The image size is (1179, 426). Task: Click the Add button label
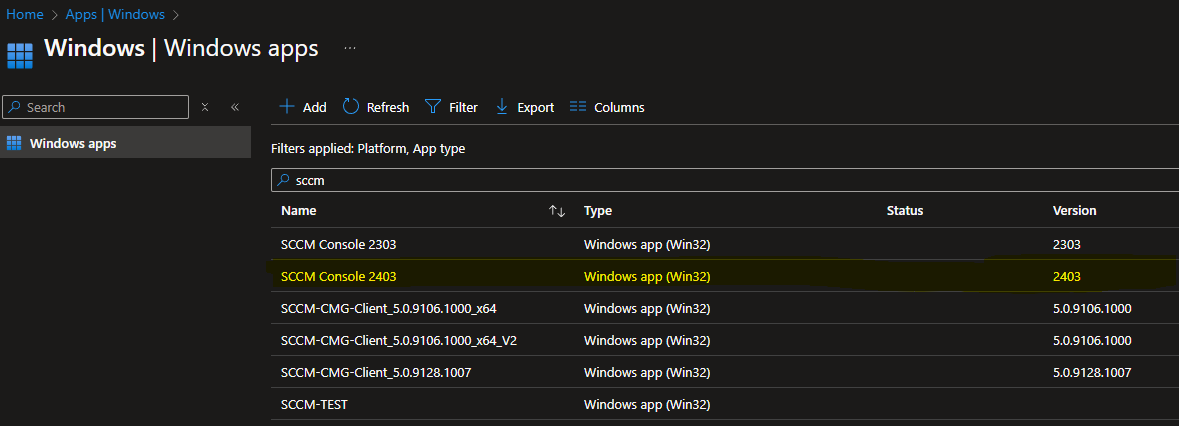314,107
